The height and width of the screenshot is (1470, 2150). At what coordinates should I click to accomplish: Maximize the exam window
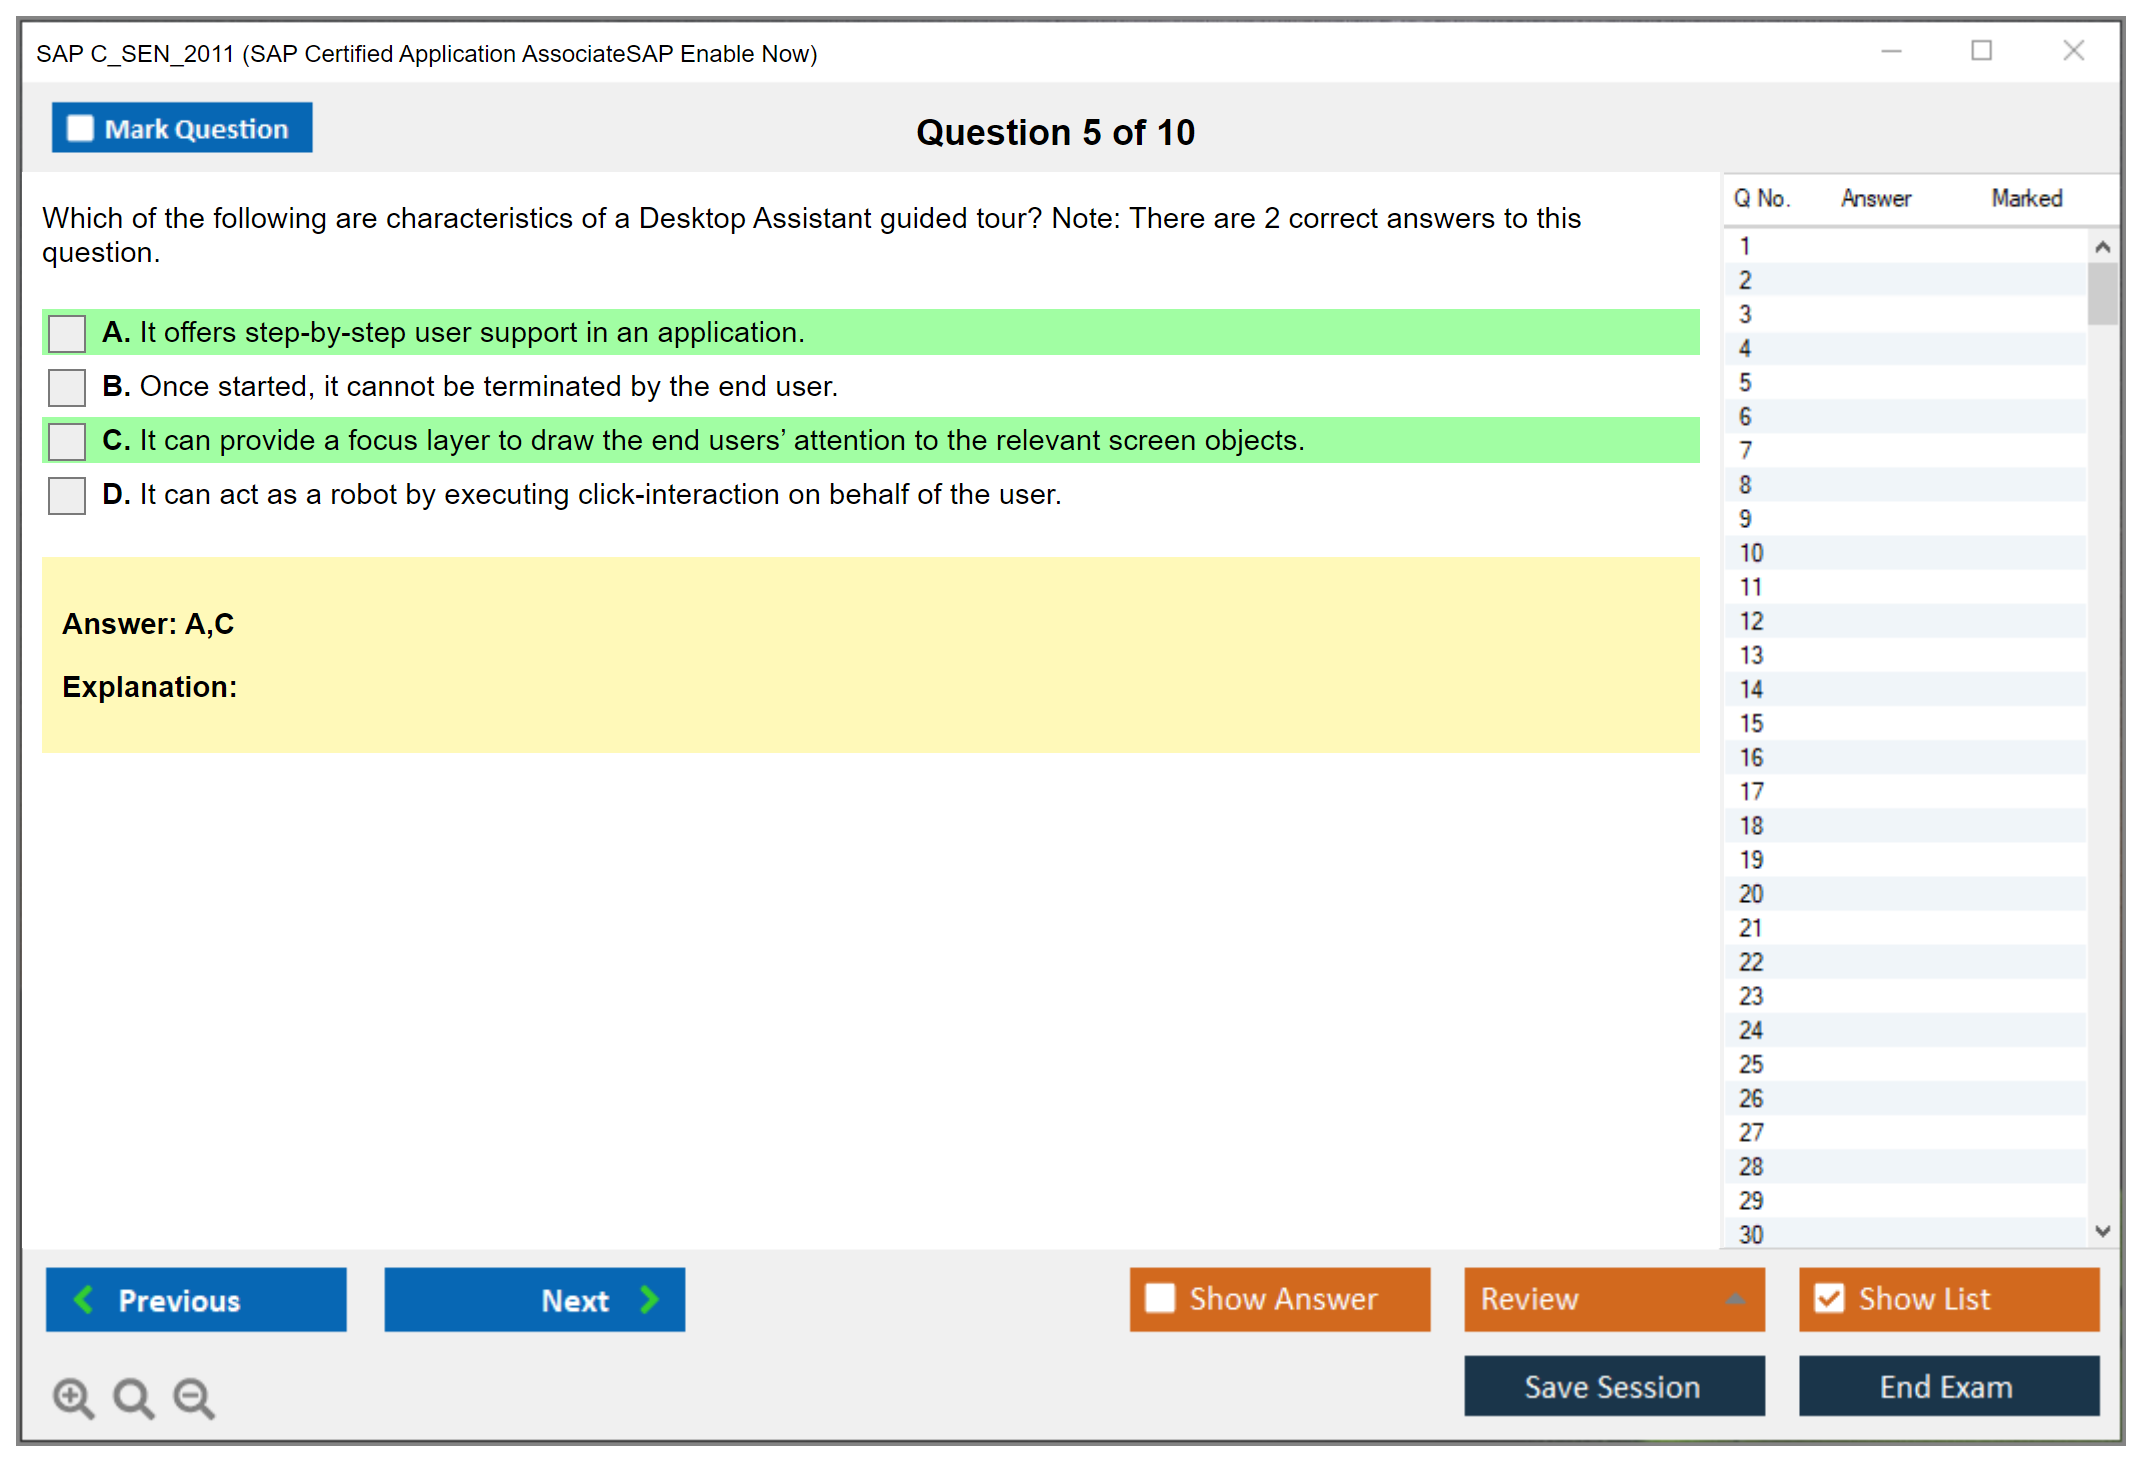coord(1981,51)
